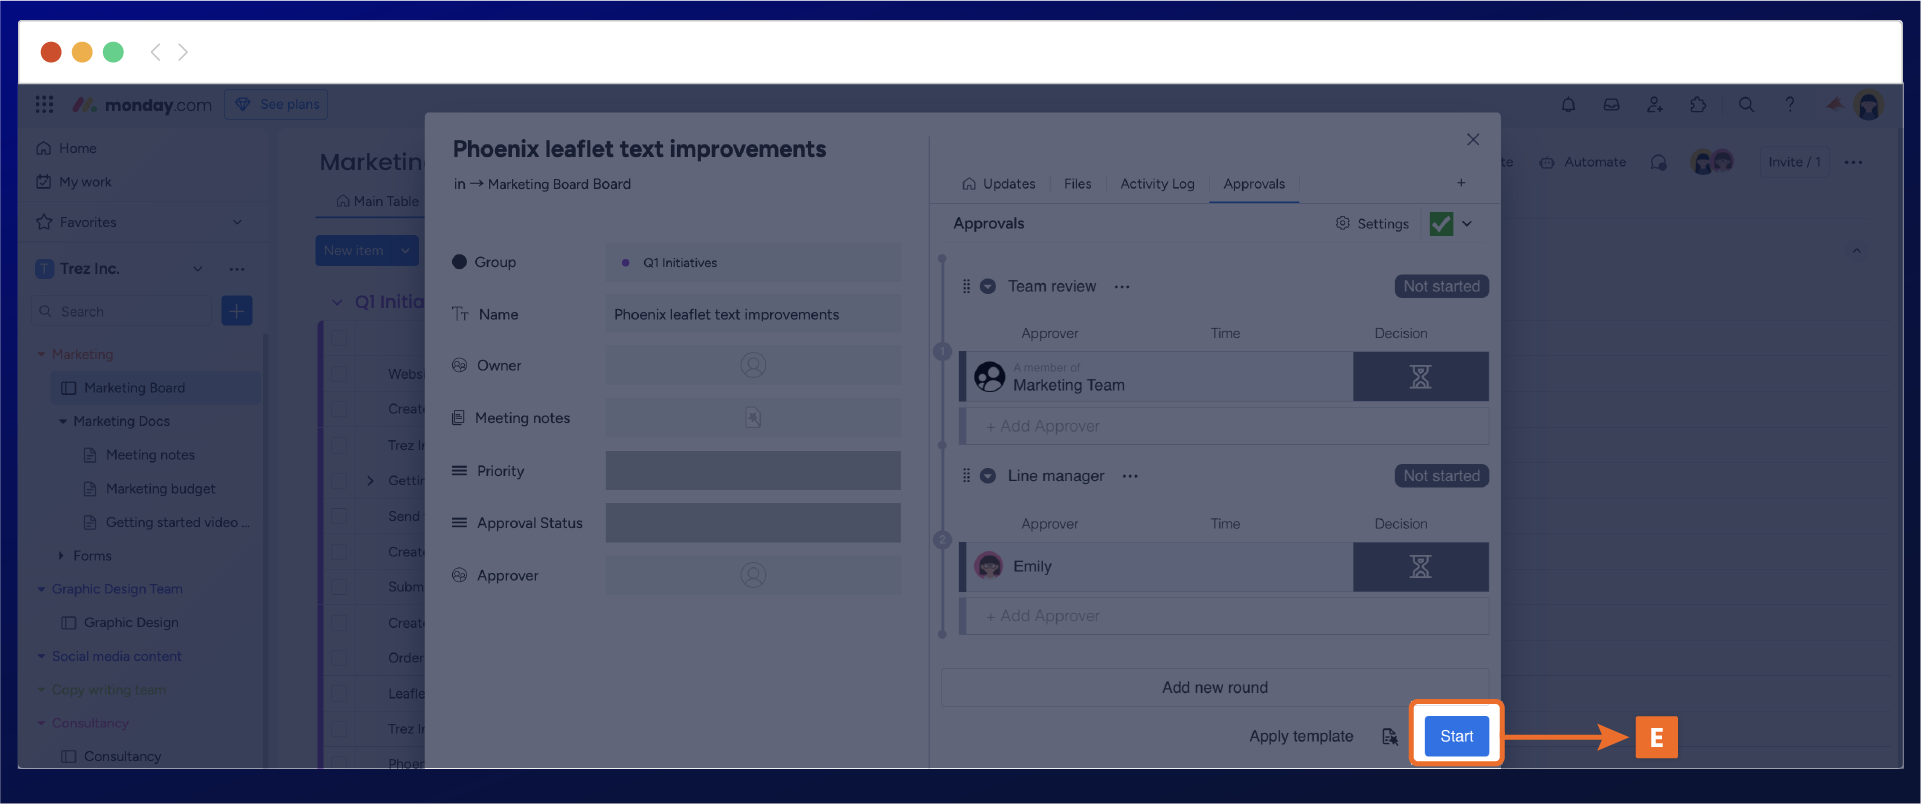Open the Updates tab
This screenshot has height=804, width=1921.
[x=998, y=184]
